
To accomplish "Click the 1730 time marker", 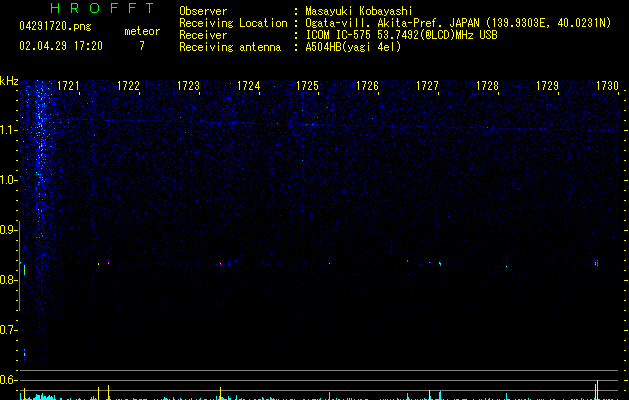I will (x=607, y=86).
